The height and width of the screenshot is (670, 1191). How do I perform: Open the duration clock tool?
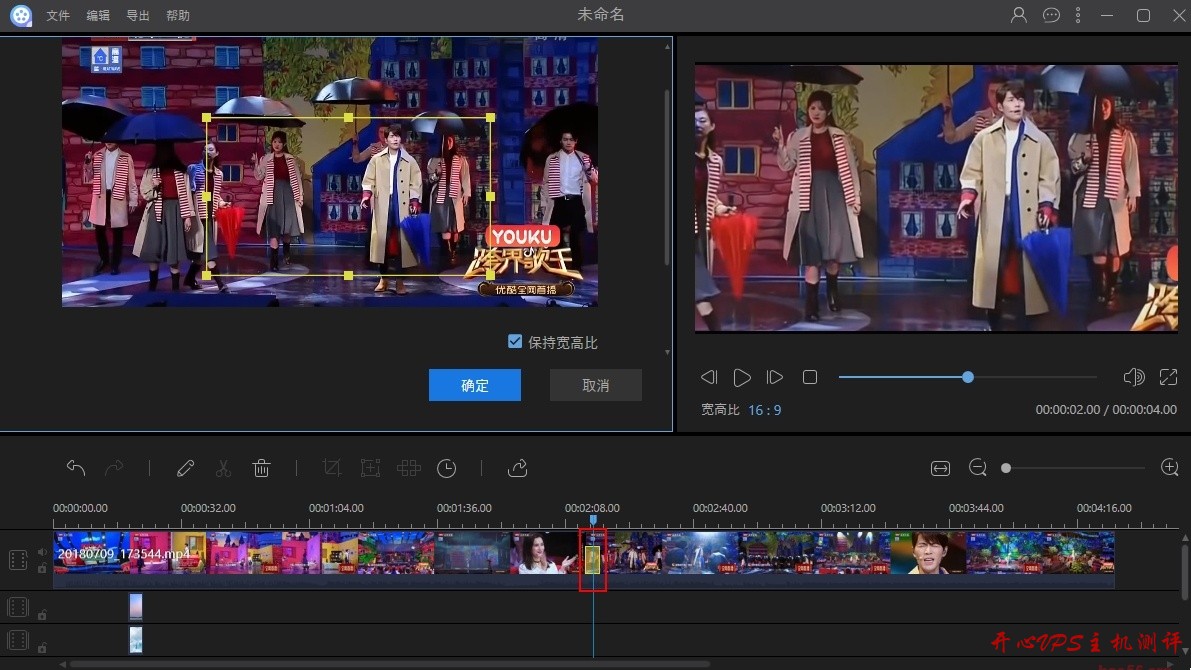[x=447, y=468]
